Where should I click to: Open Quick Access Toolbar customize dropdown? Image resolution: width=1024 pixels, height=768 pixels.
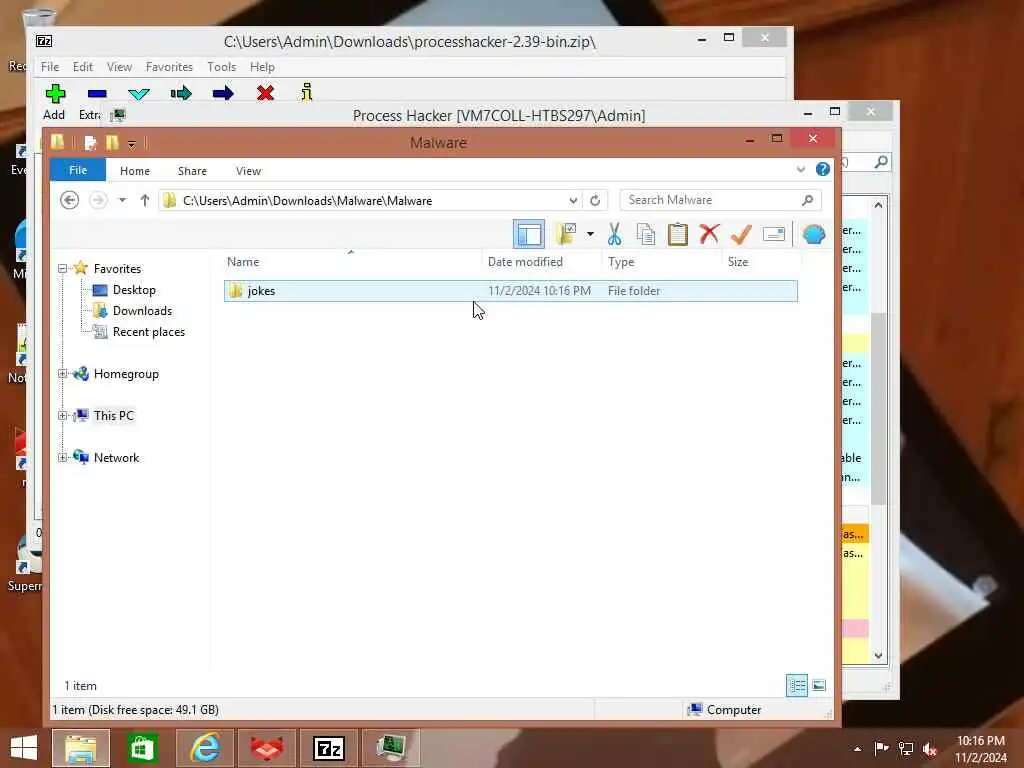[131, 143]
